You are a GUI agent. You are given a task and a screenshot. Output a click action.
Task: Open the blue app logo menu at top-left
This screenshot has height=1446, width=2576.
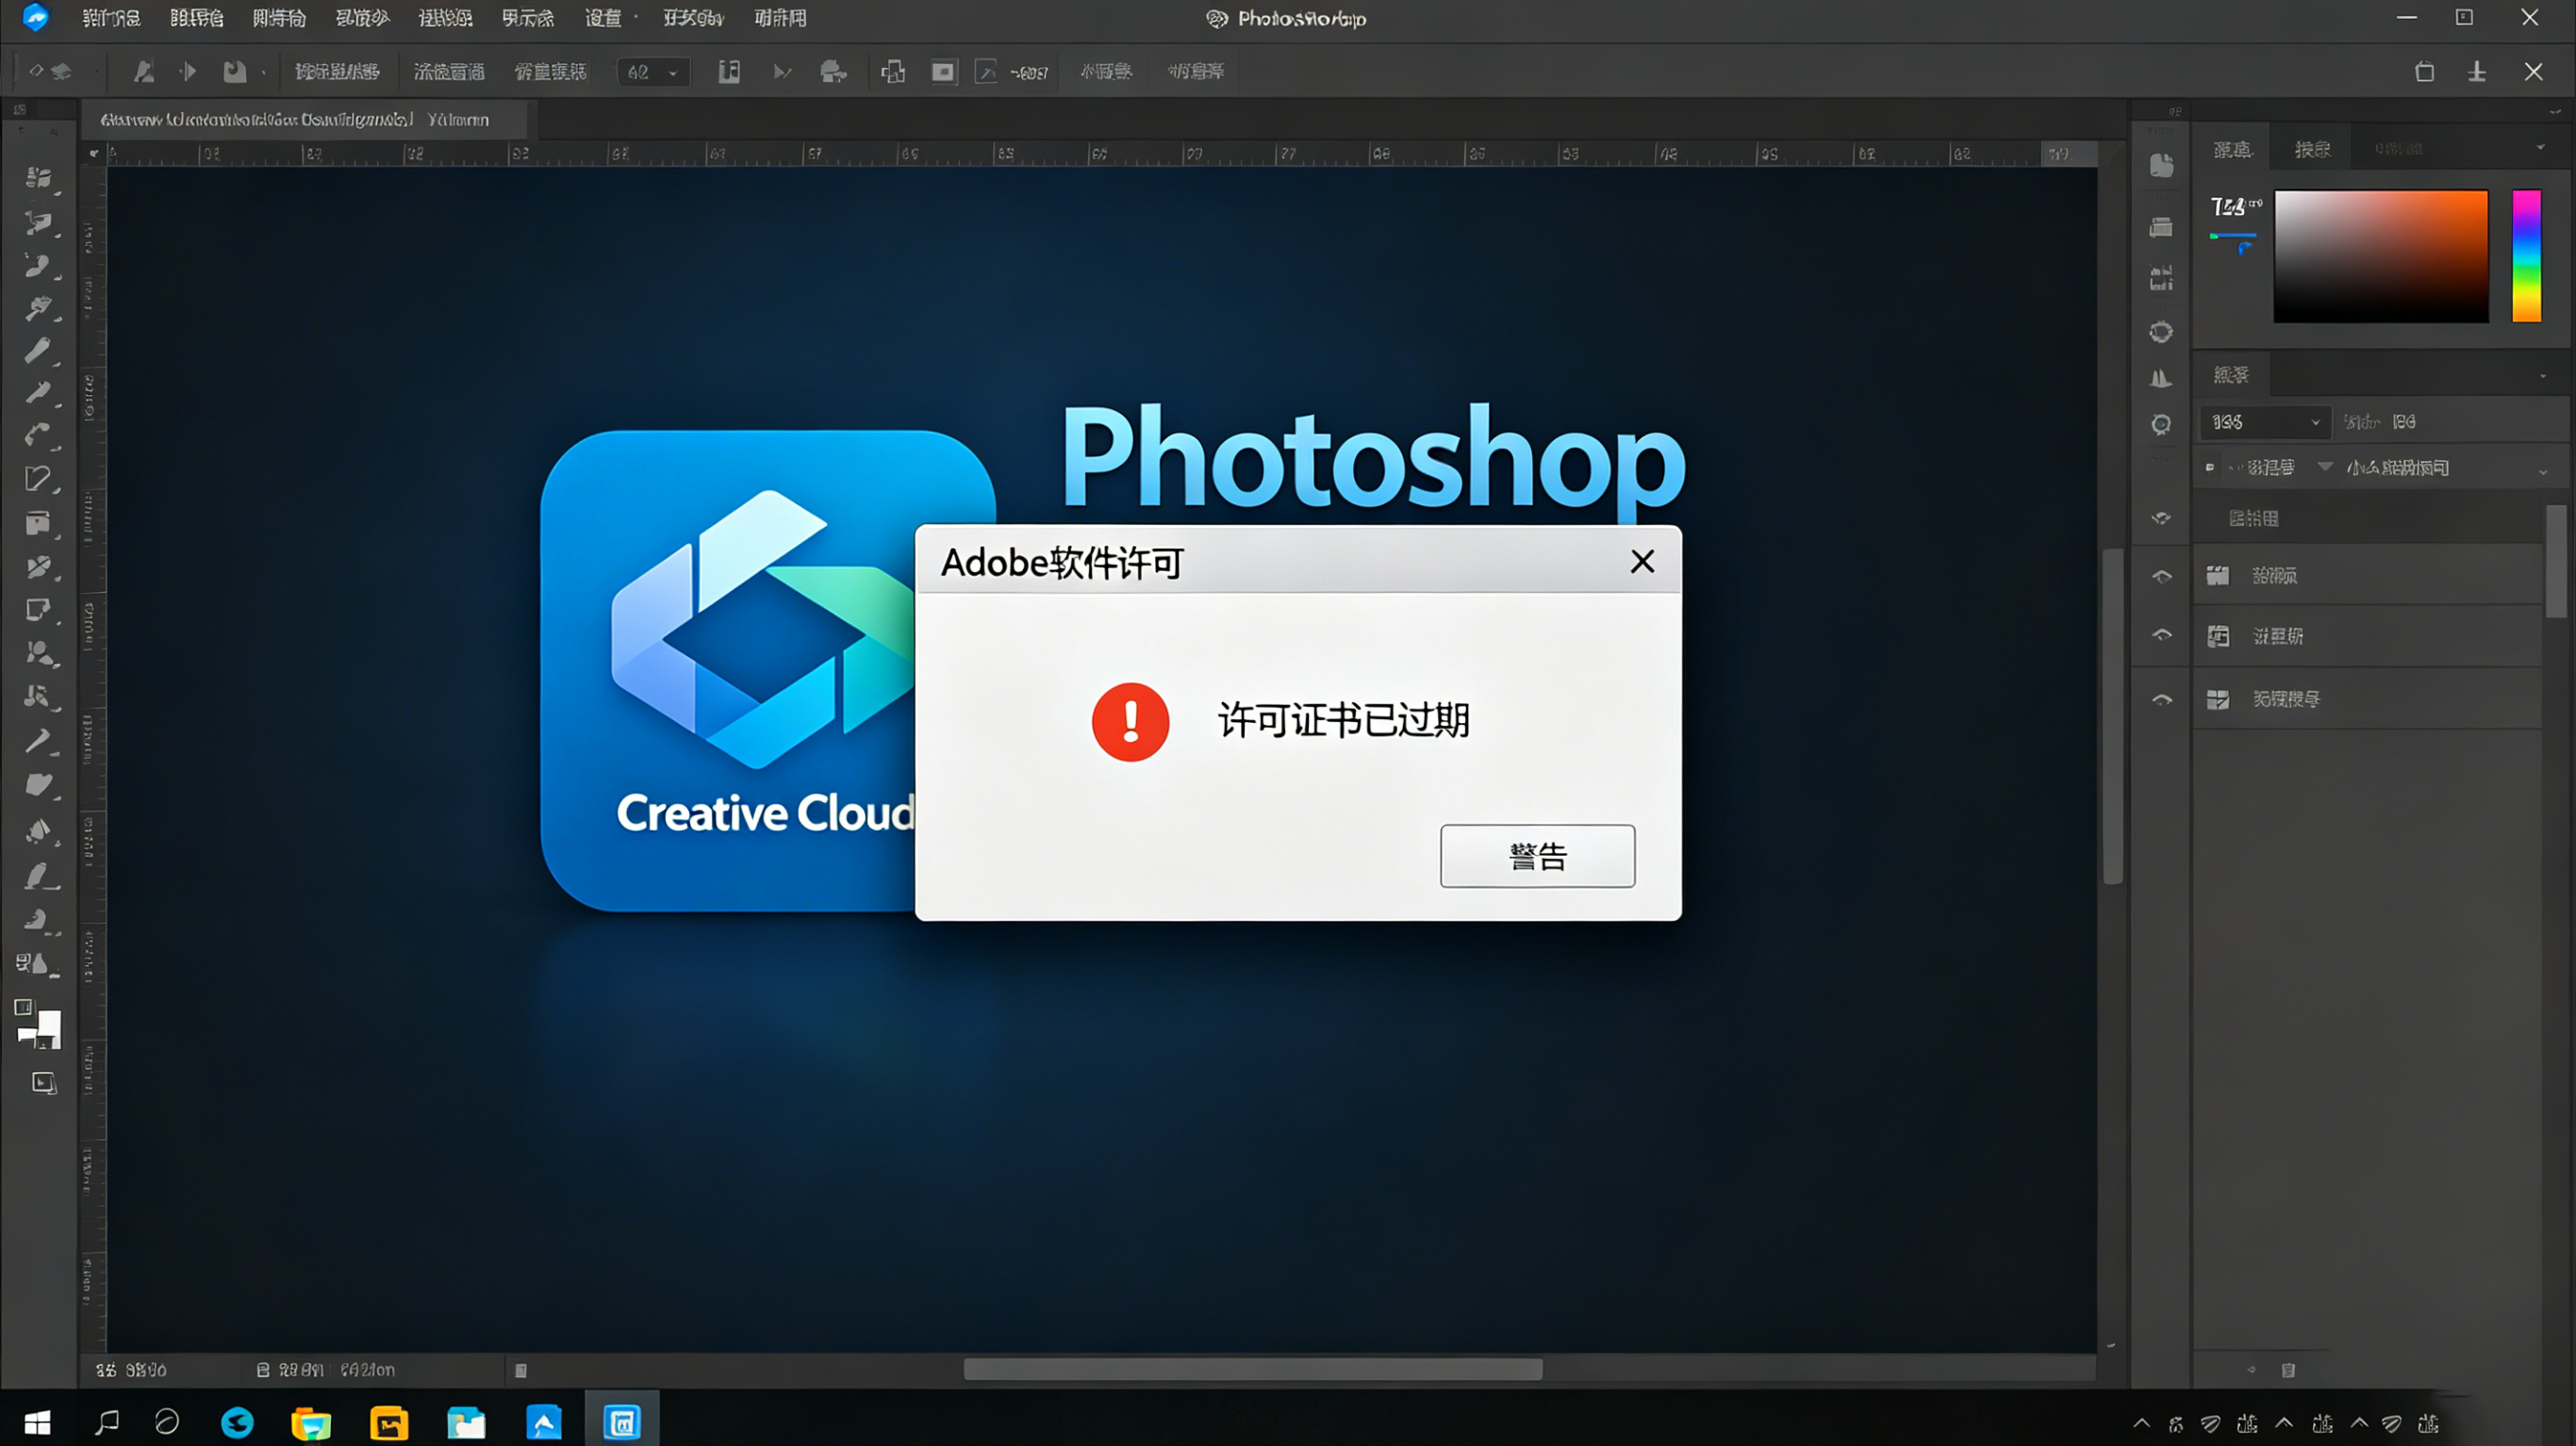coord(35,17)
